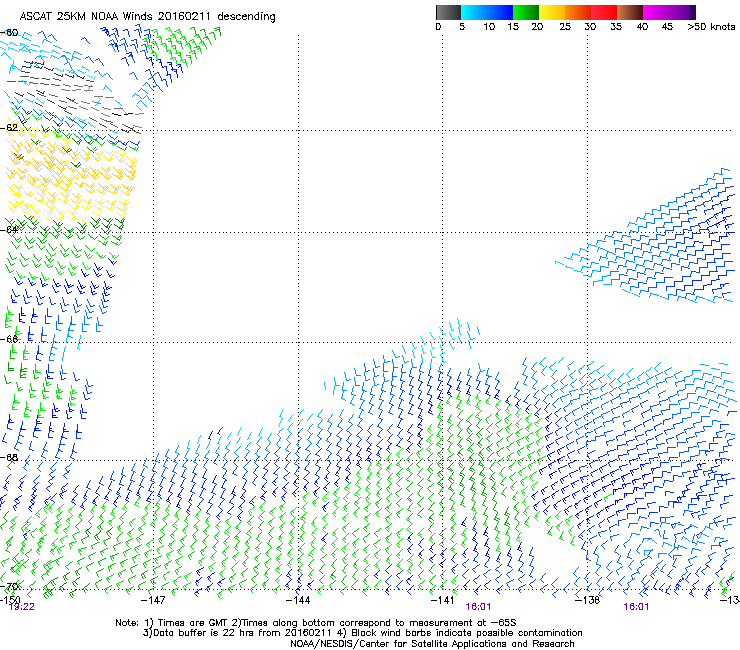740x650 pixels.
Task: Click the NOAA/NESDIS Center for Satellite Applications credit
Action: 432,644
